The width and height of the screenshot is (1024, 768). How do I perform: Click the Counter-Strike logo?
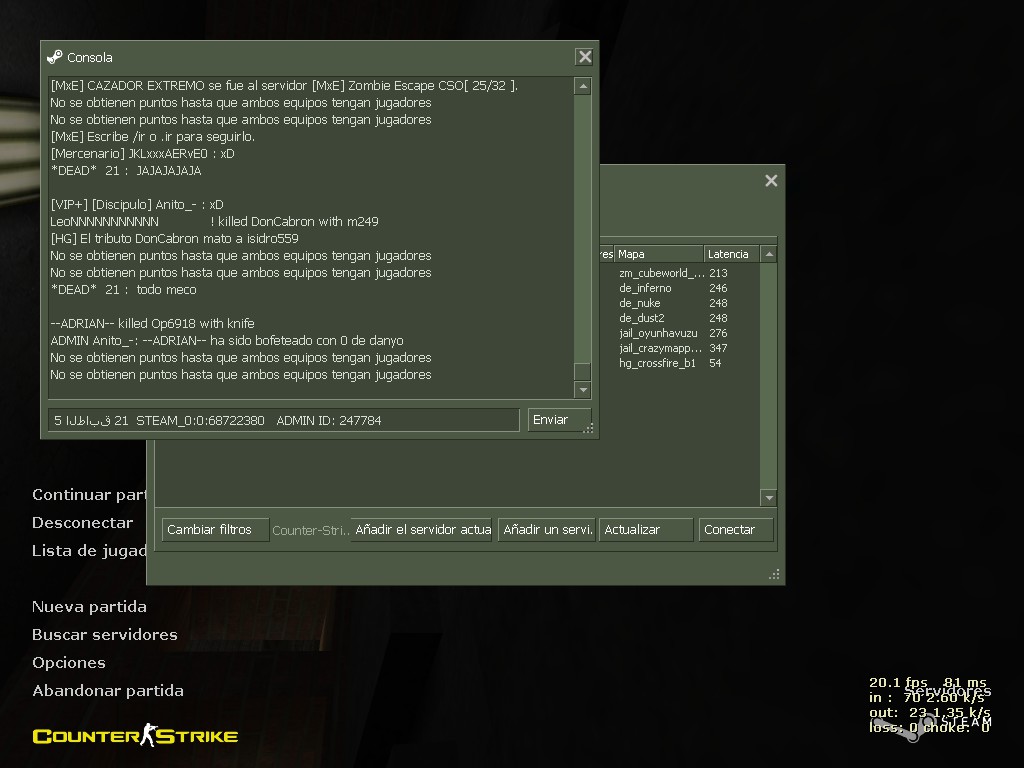pyautogui.click(x=135, y=735)
